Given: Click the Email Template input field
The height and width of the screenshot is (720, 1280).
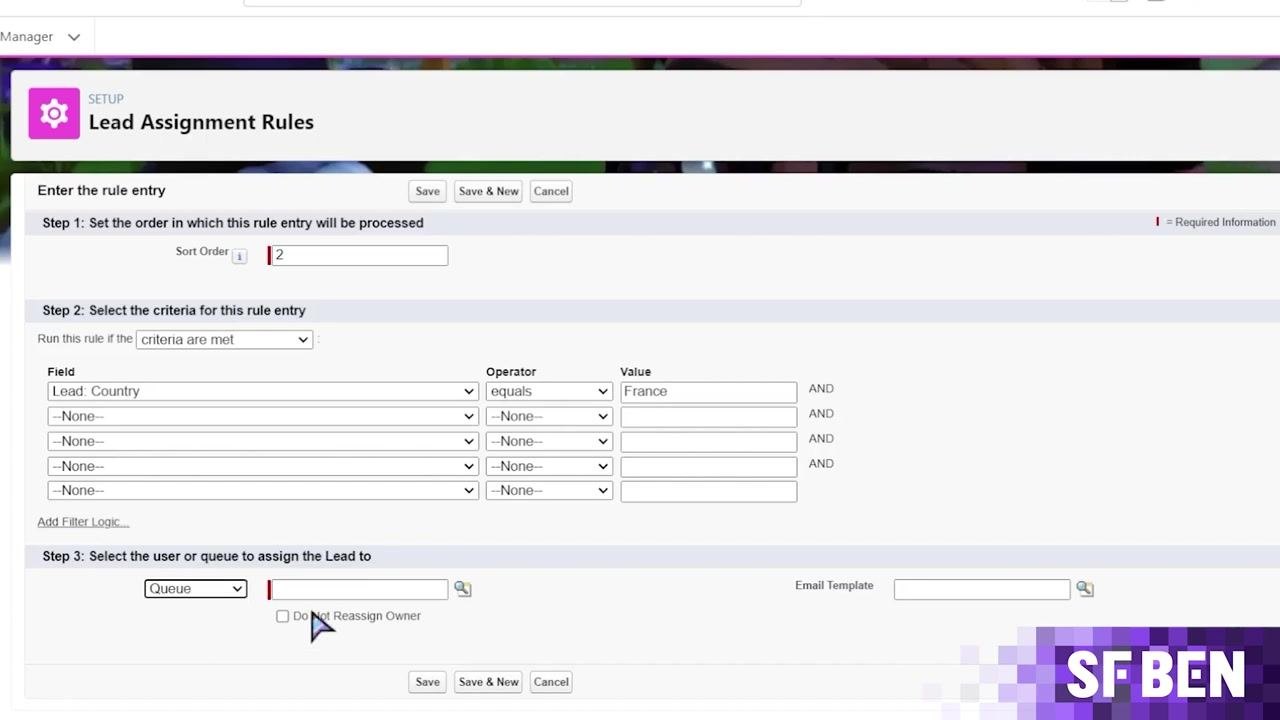Looking at the screenshot, I should 982,589.
